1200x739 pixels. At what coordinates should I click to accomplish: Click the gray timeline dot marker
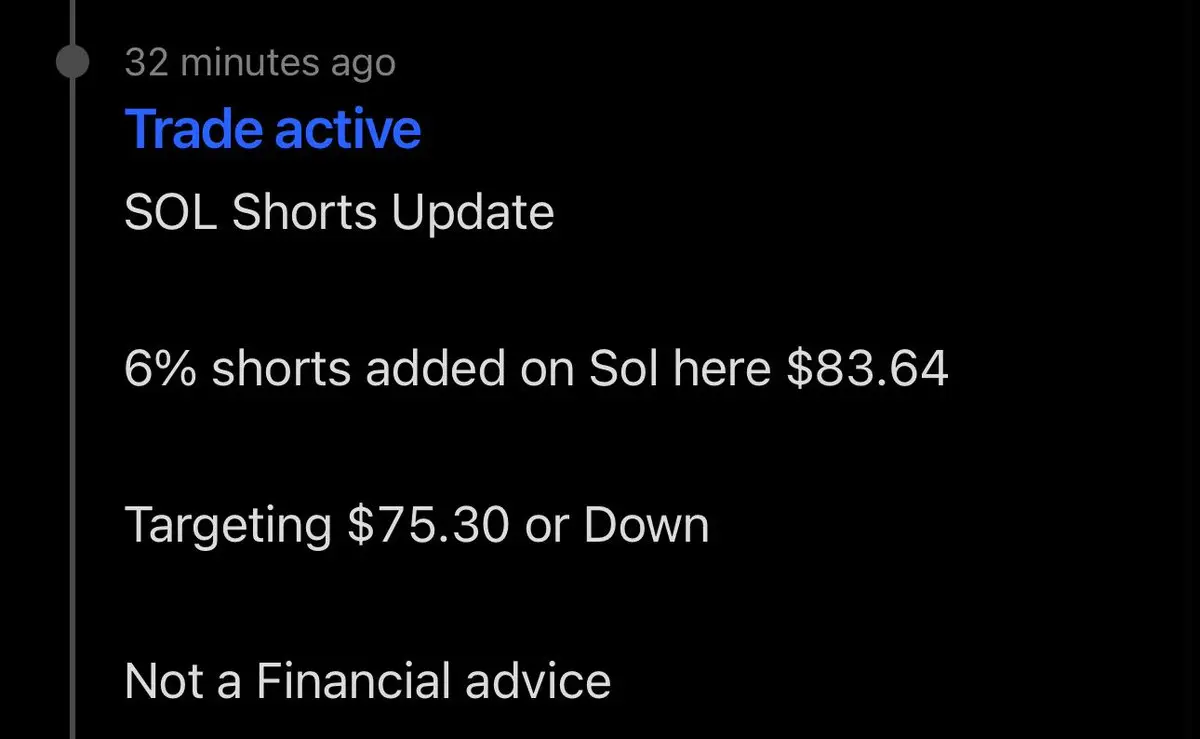click(73, 62)
